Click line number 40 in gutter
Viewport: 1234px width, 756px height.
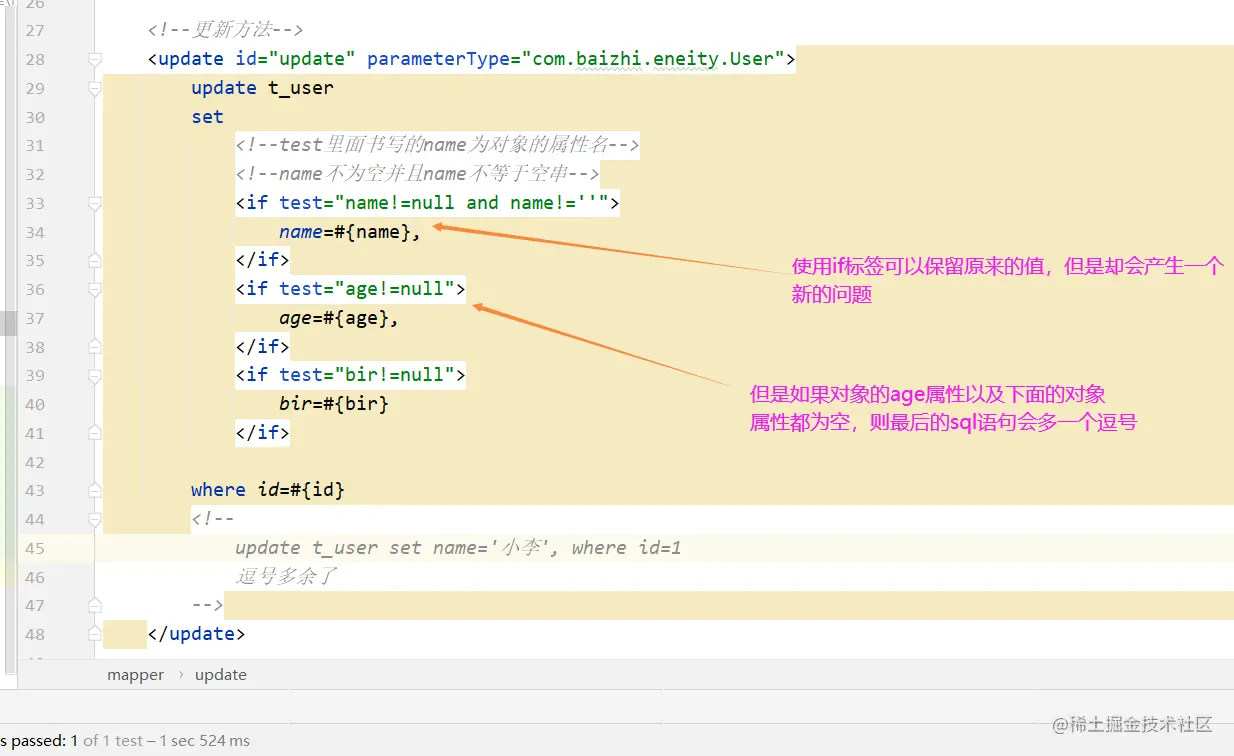coord(35,404)
